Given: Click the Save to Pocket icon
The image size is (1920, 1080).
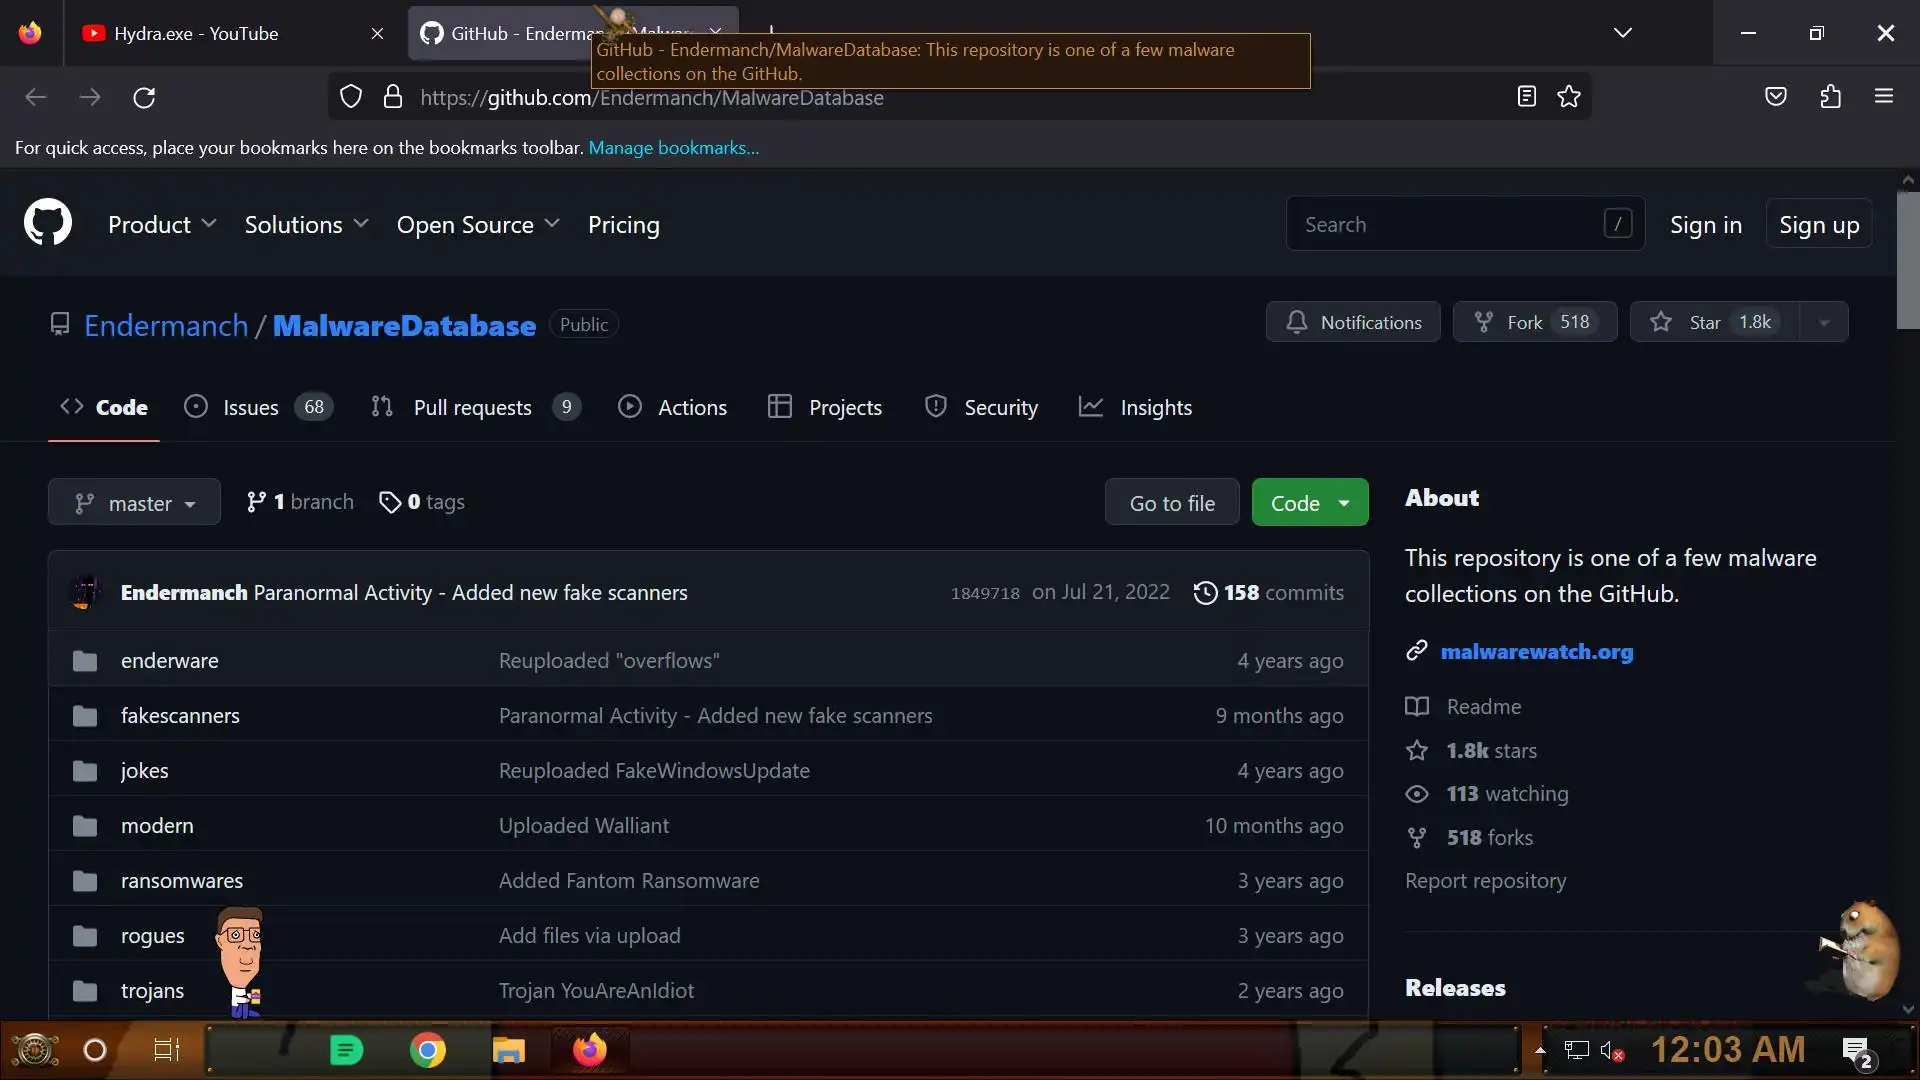Looking at the screenshot, I should tap(1776, 97).
